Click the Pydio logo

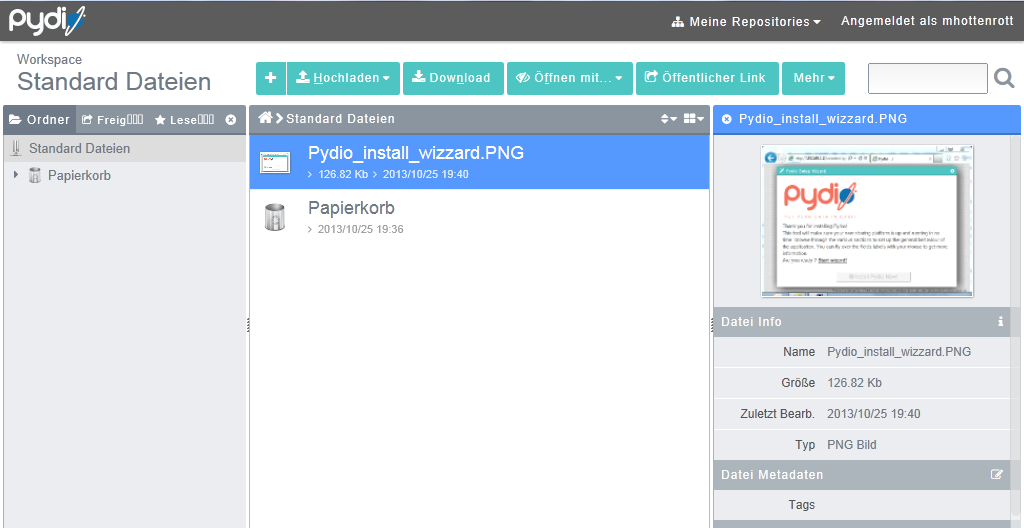(x=47, y=21)
